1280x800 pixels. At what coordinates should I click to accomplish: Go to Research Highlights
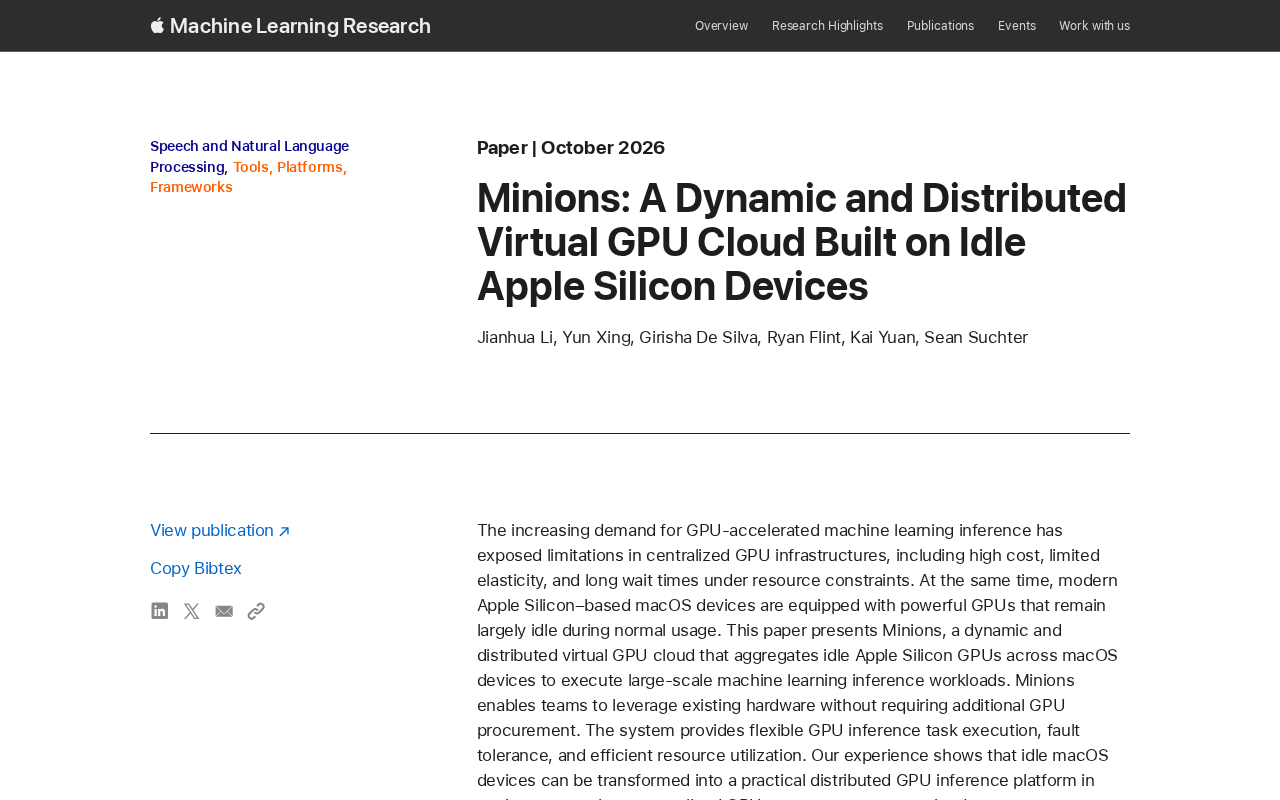point(827,26)
